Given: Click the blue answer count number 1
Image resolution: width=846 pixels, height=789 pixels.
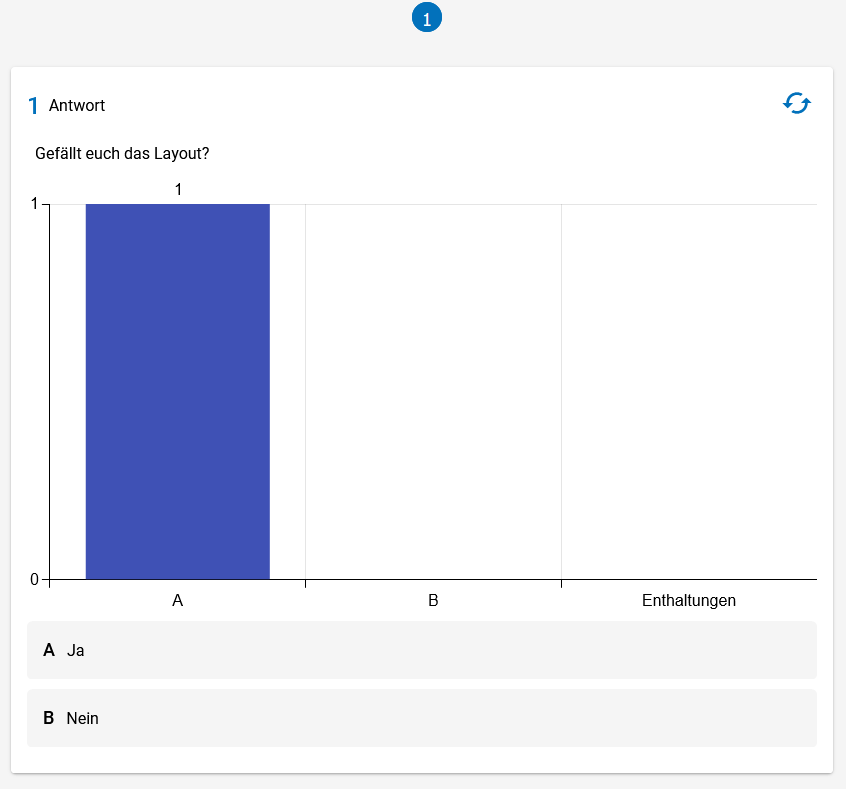Looking at the screenshot, I should pos(33,105).
